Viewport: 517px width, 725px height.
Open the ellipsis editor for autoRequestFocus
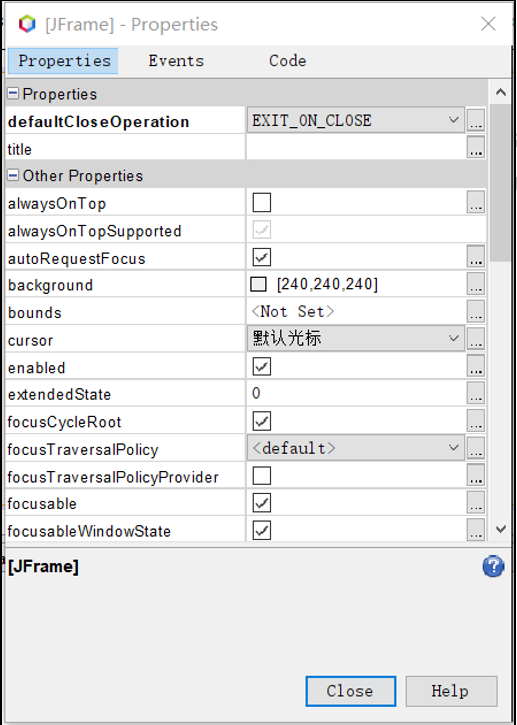(x=476, y=257)
